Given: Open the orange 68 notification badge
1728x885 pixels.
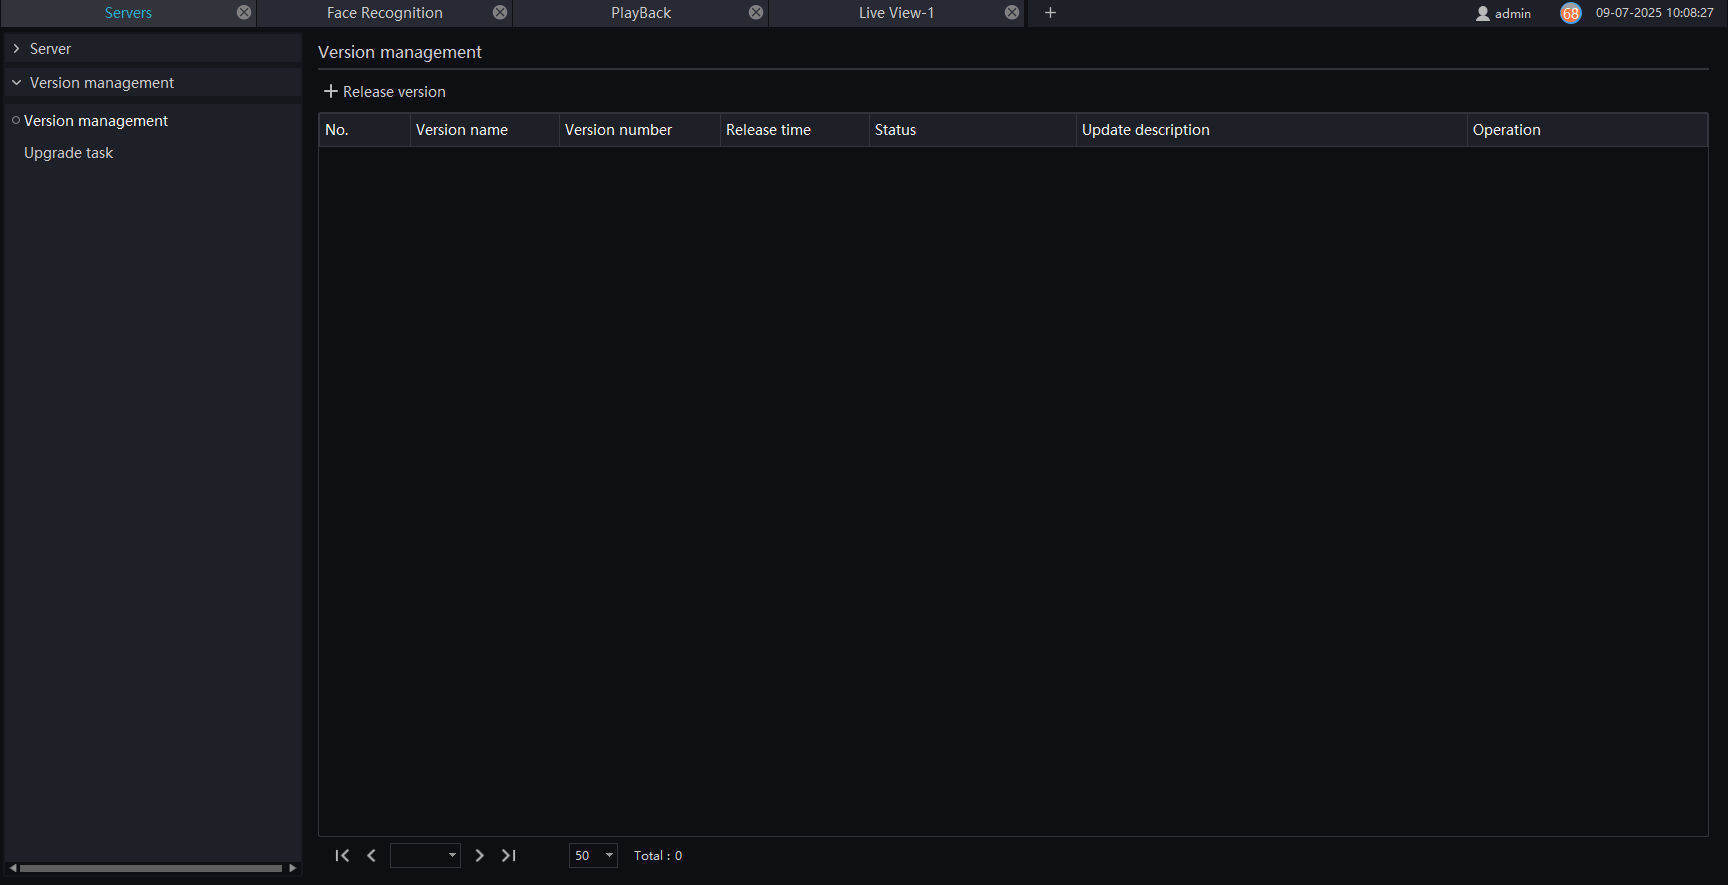Looking at the screenshot, I should tap(1571, 13).
